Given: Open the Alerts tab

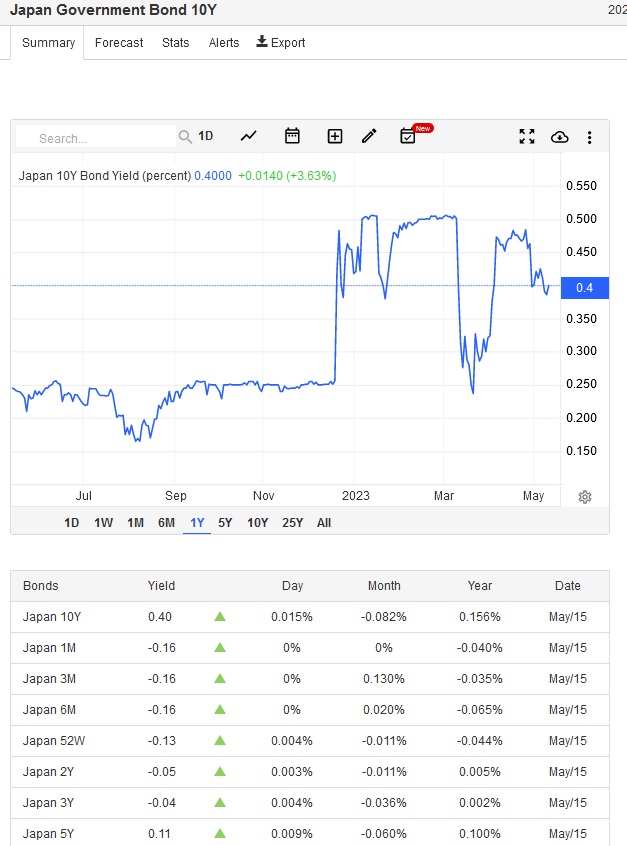Looking at the screenshot, I should (x=224, y=43).
